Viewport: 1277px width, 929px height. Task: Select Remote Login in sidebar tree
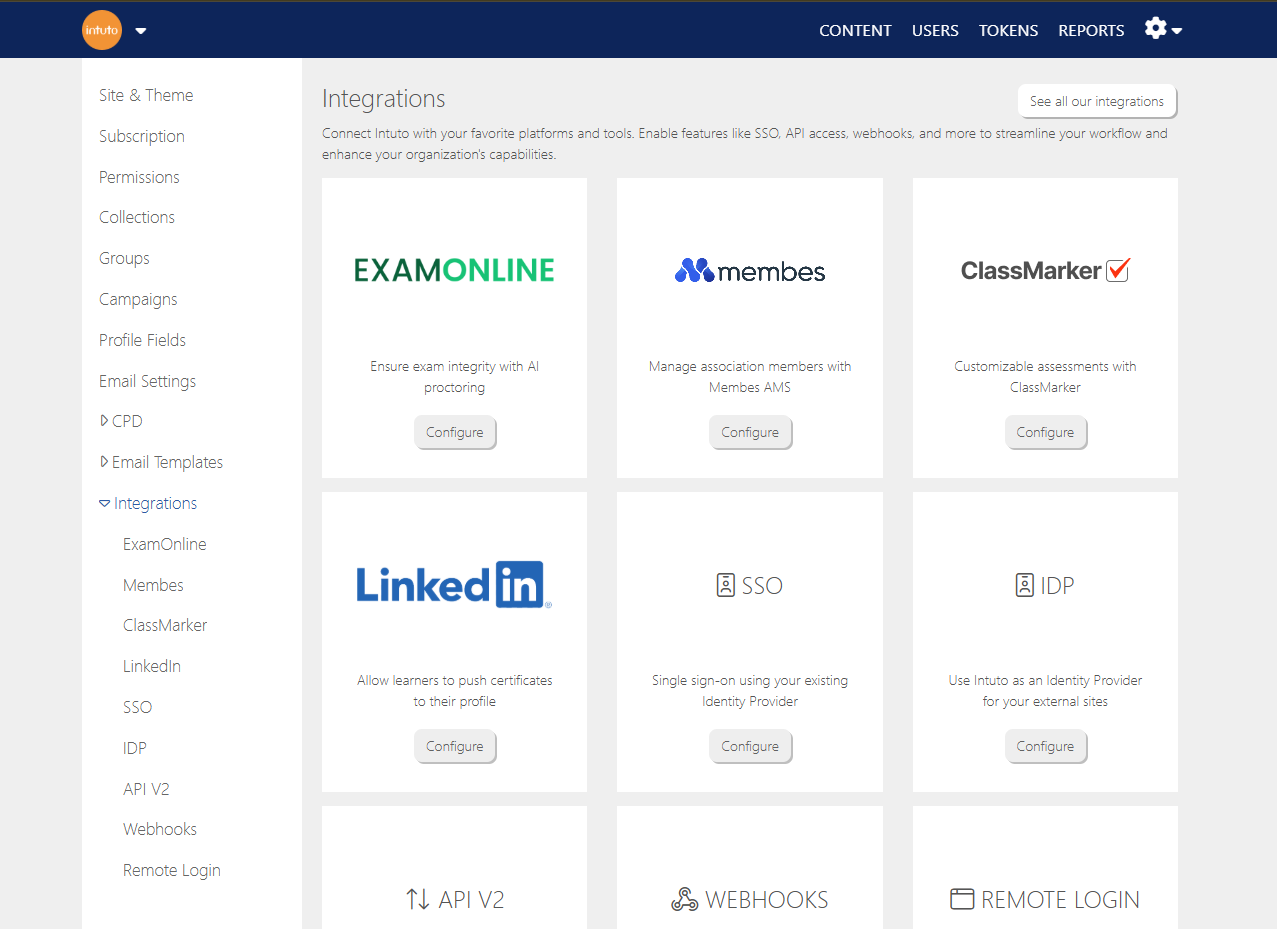[x=172, y=870]
